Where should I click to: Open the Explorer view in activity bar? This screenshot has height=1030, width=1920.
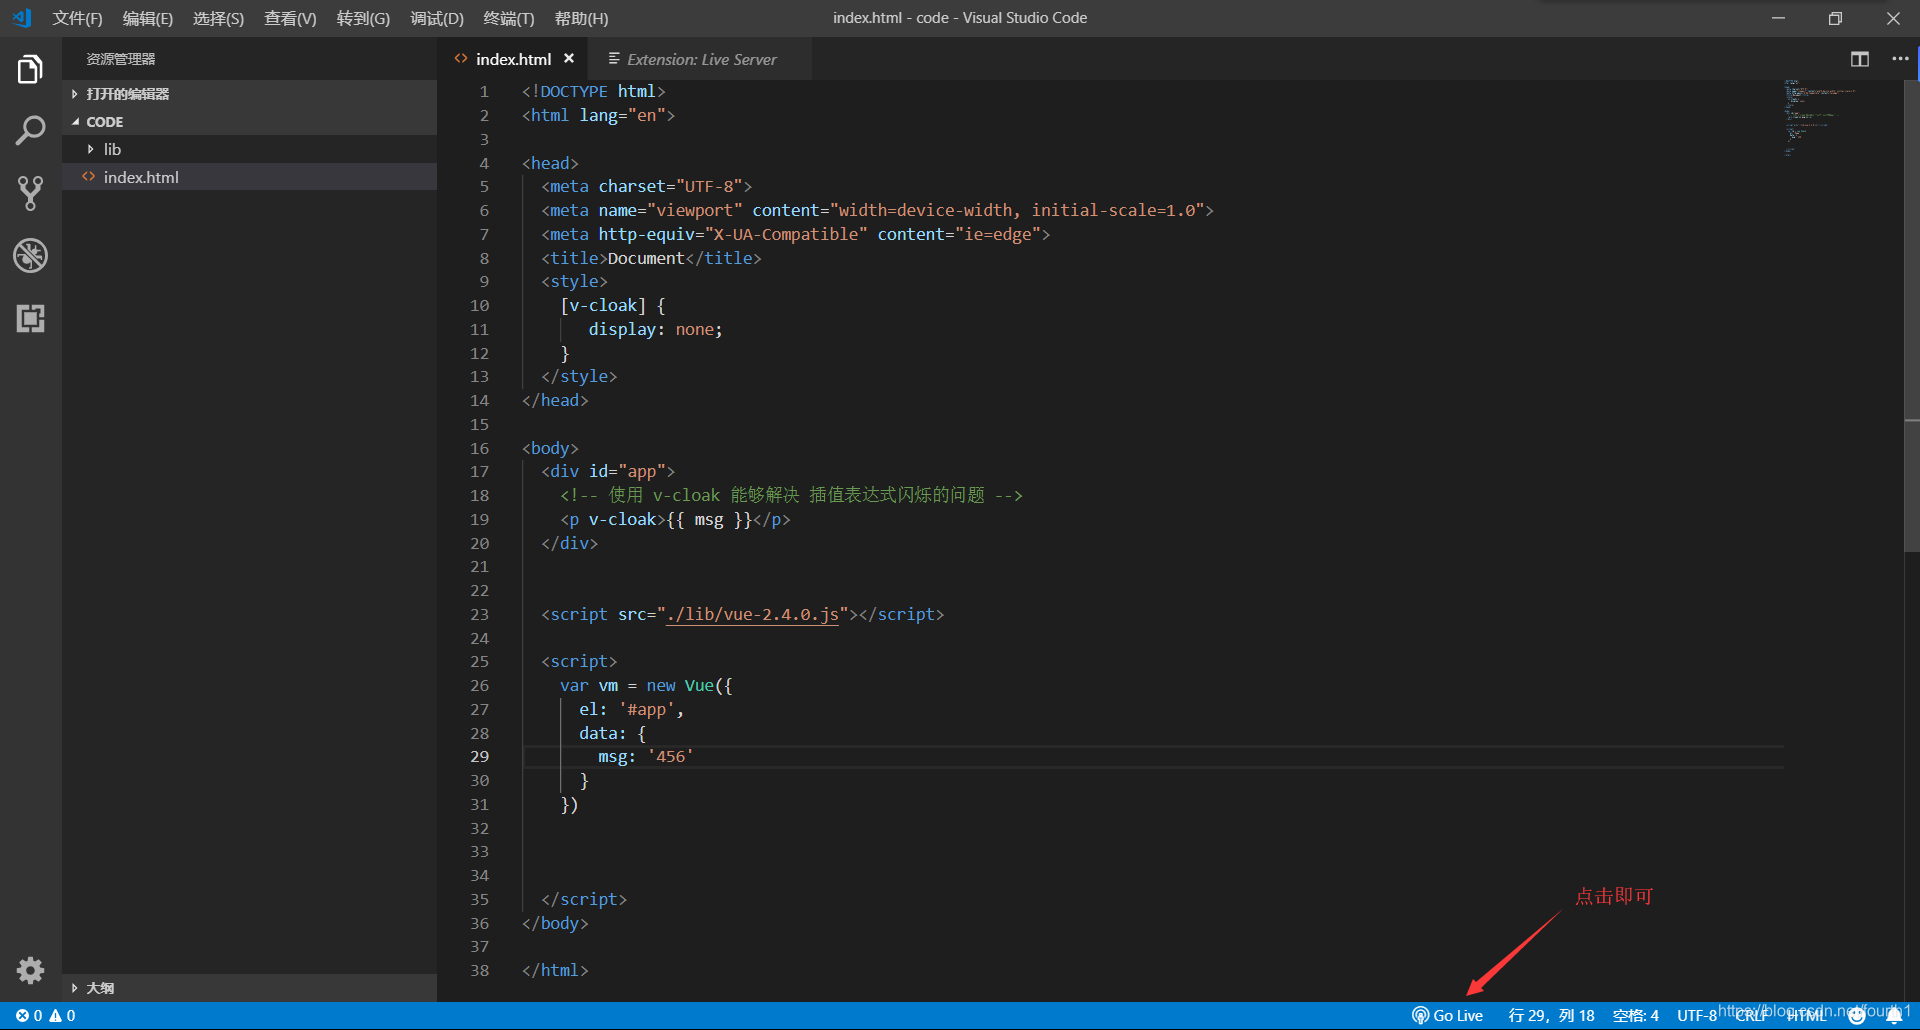[x=30, y=70]
